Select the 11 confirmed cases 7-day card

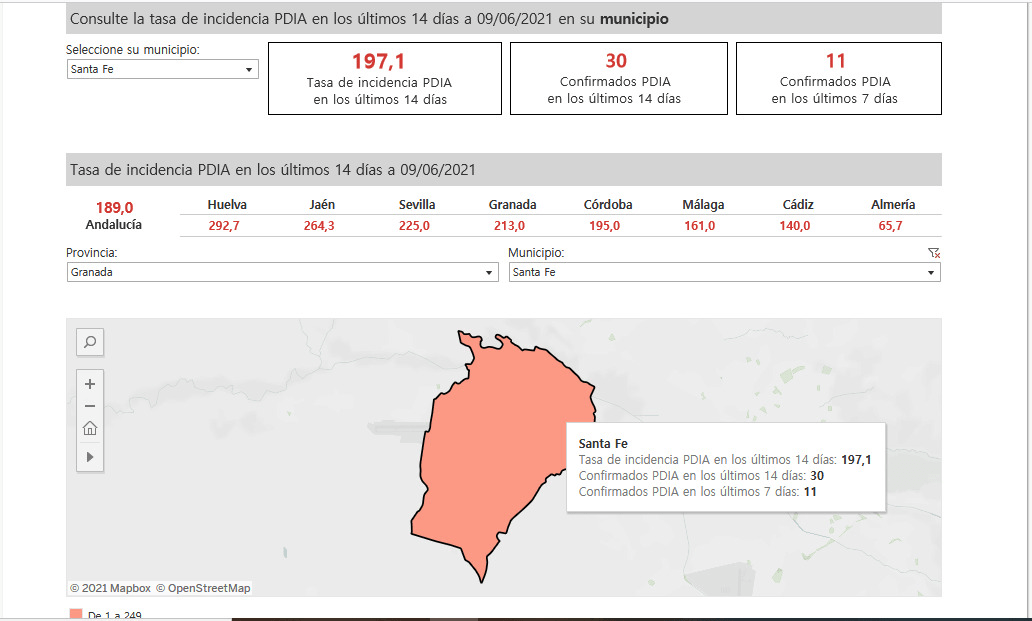pyautogui.click(x=838, y=78)
